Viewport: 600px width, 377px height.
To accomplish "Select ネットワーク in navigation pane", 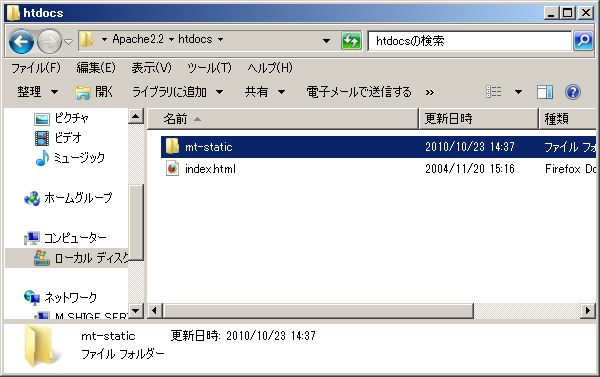I will pyautogui.click(x=70, y=297).
